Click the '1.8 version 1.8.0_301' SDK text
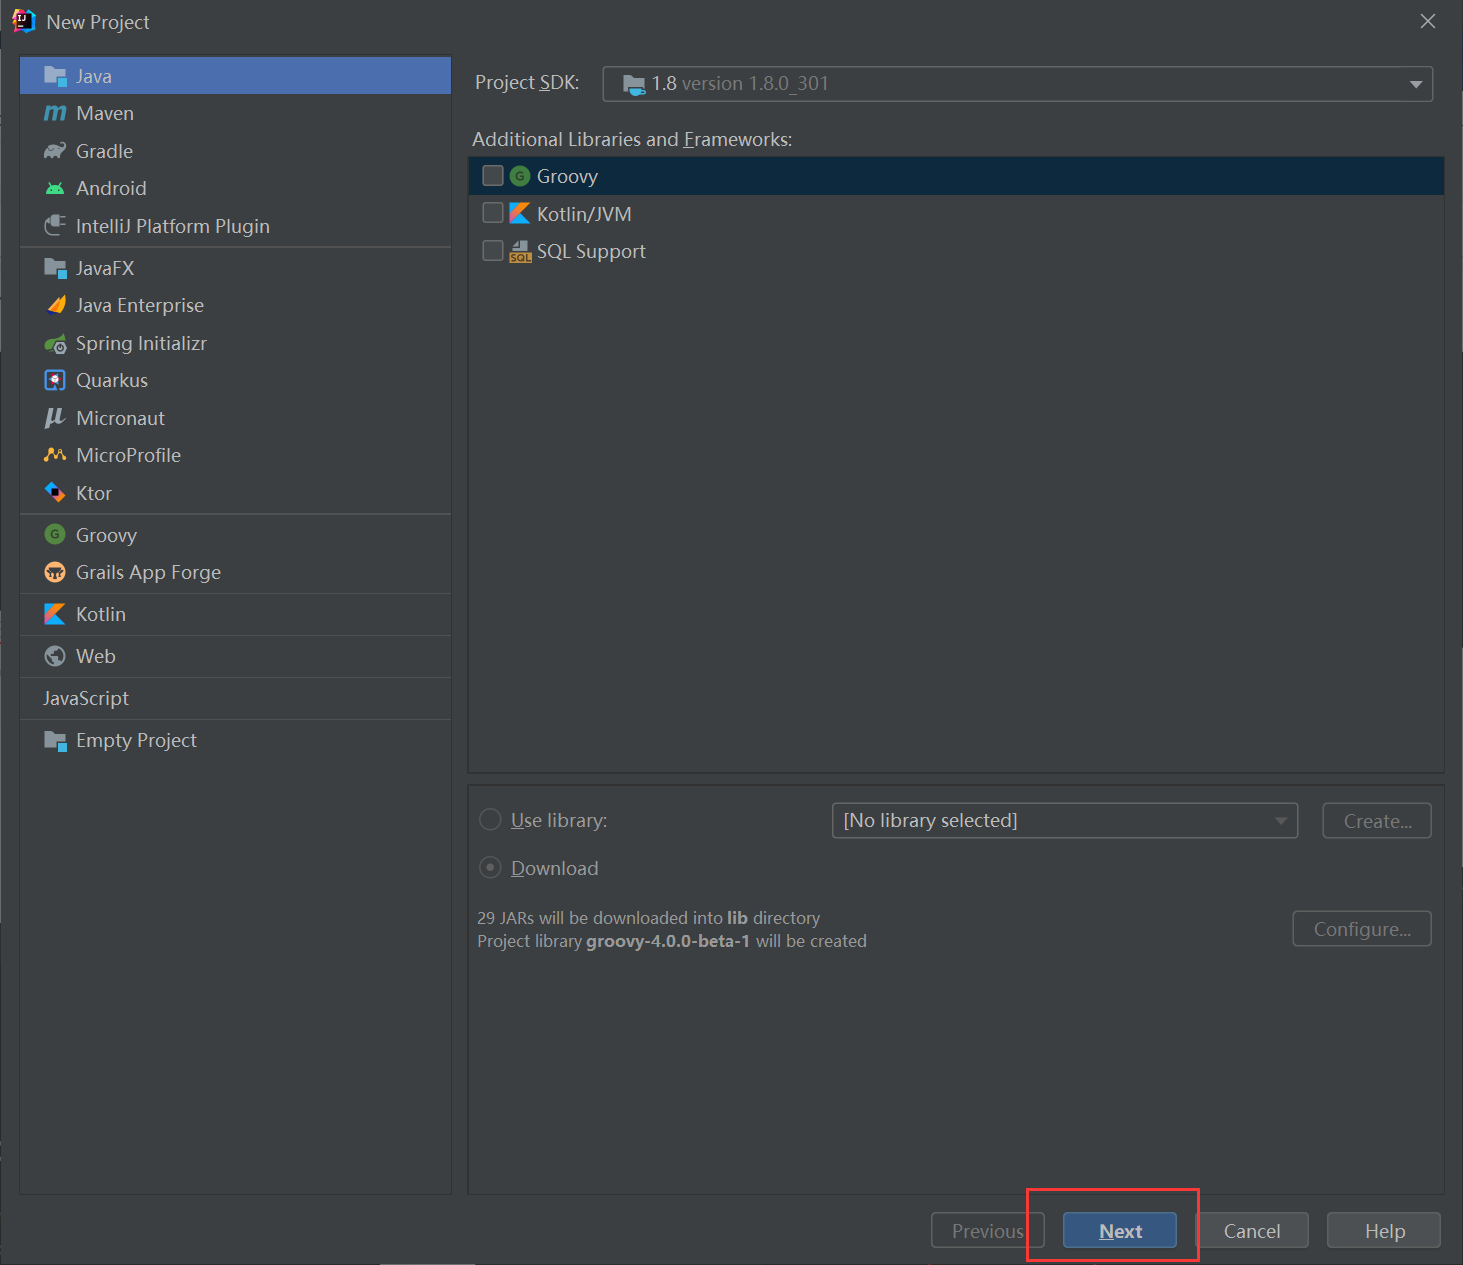The width and height of the screenshot is (1463, 1265). [740, 84]
